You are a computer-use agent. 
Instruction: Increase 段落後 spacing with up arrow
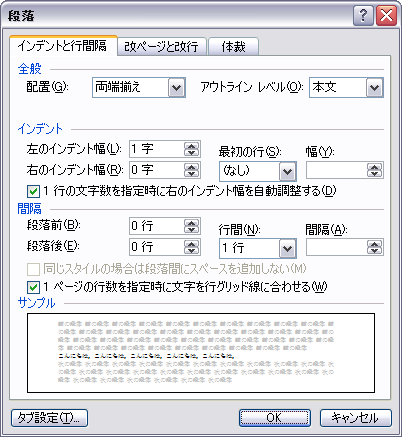pyautogui.click(x=192, y=244)
